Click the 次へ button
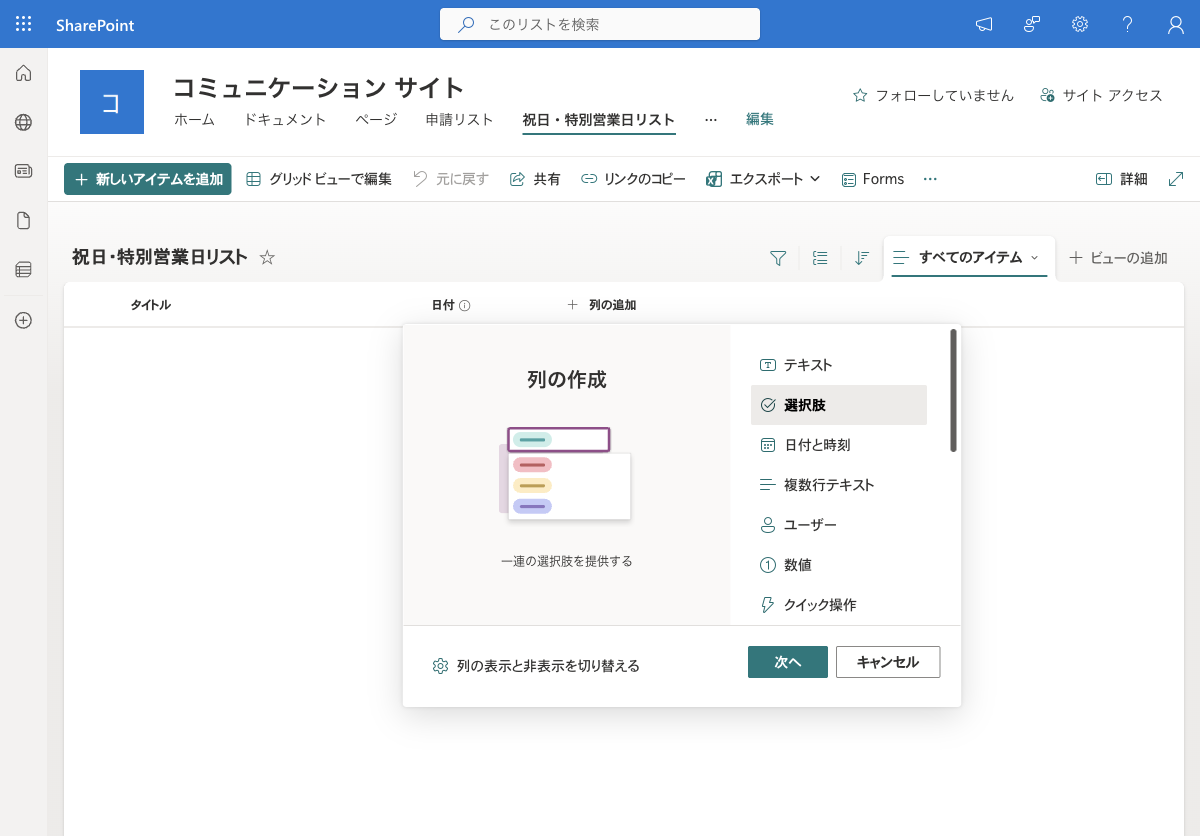 tap(788, 662)
